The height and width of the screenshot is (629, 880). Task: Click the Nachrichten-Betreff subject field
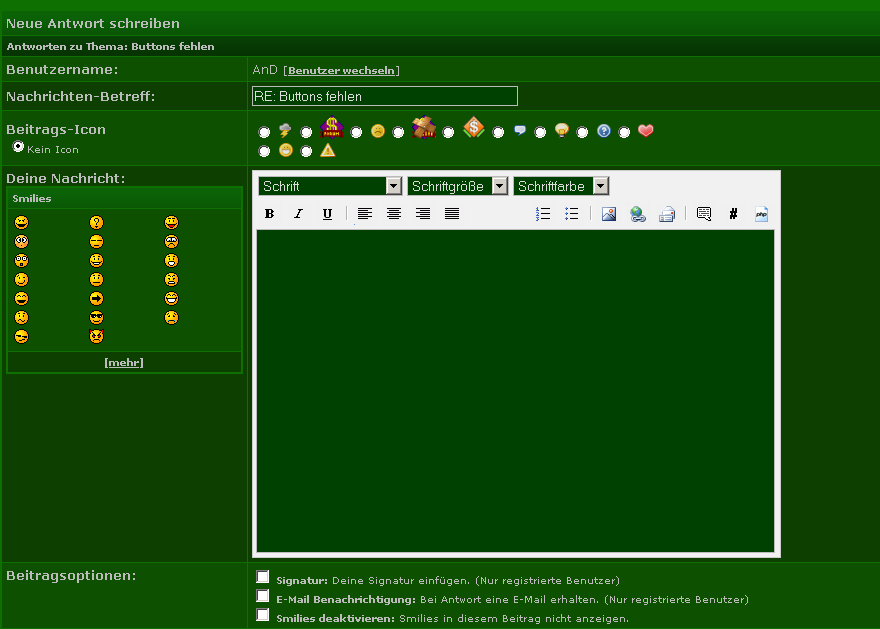click(385, 96)
